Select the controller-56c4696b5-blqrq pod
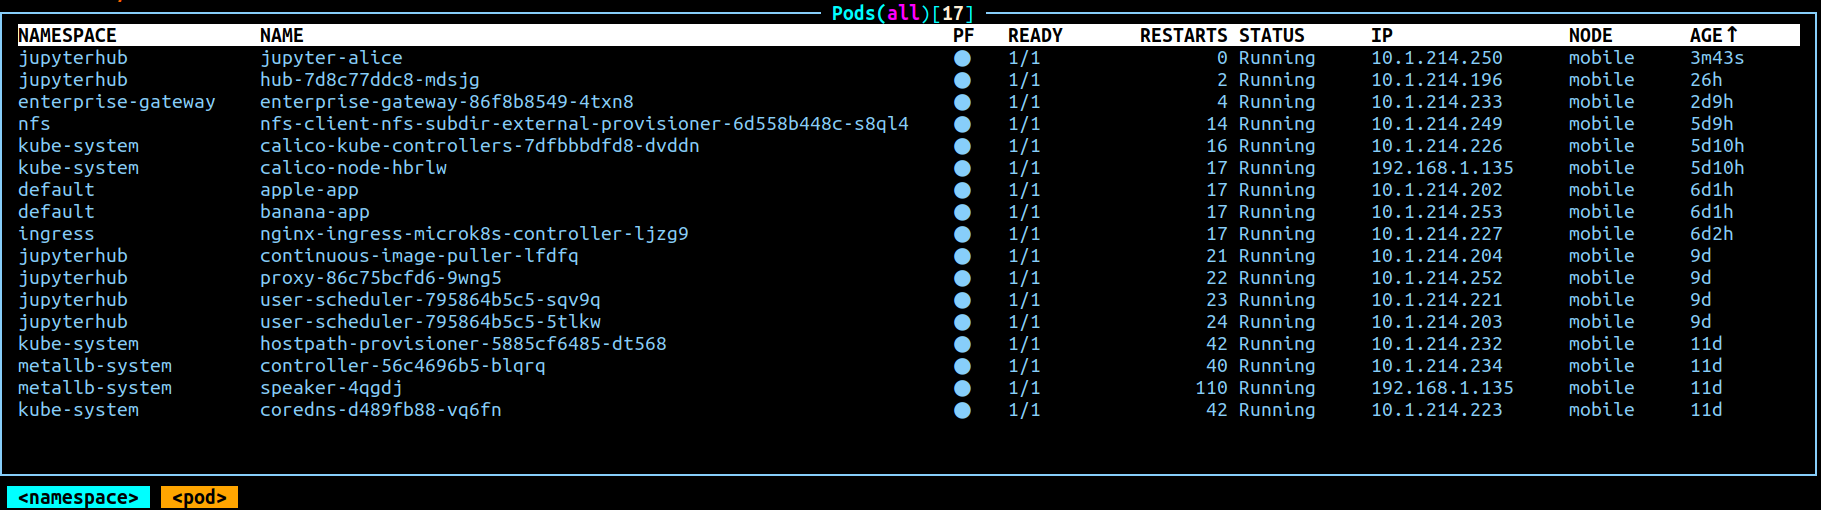The image size is (1821, 510). (x=908, y=366)
